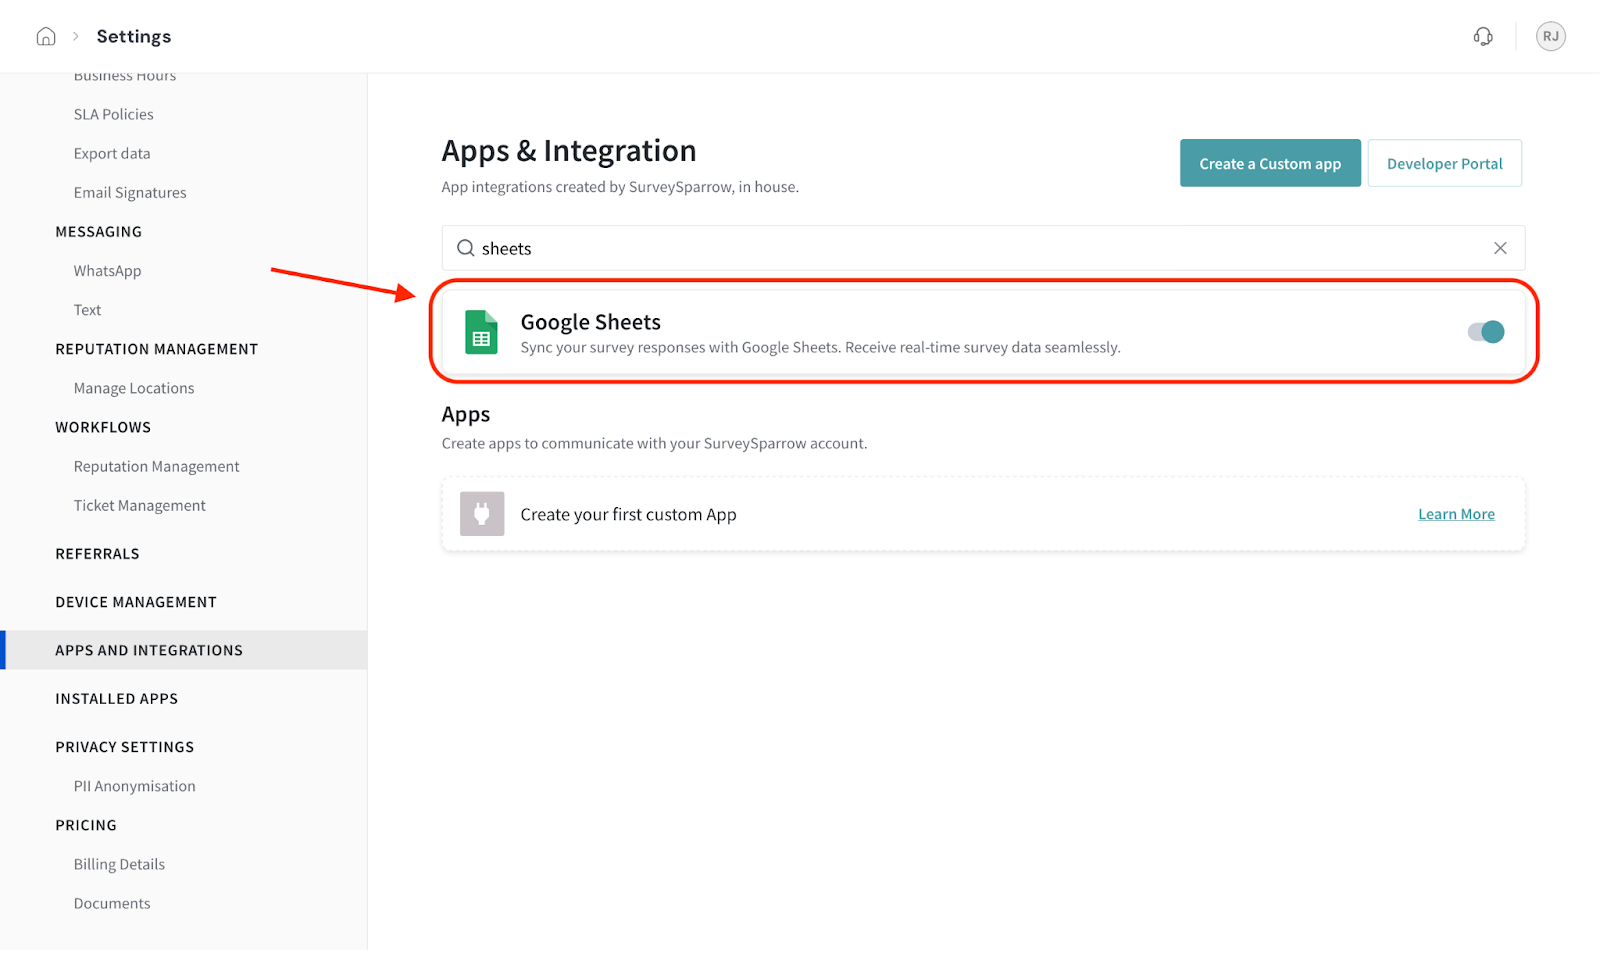Click the home icon in breadcrumb

[46, 37]
